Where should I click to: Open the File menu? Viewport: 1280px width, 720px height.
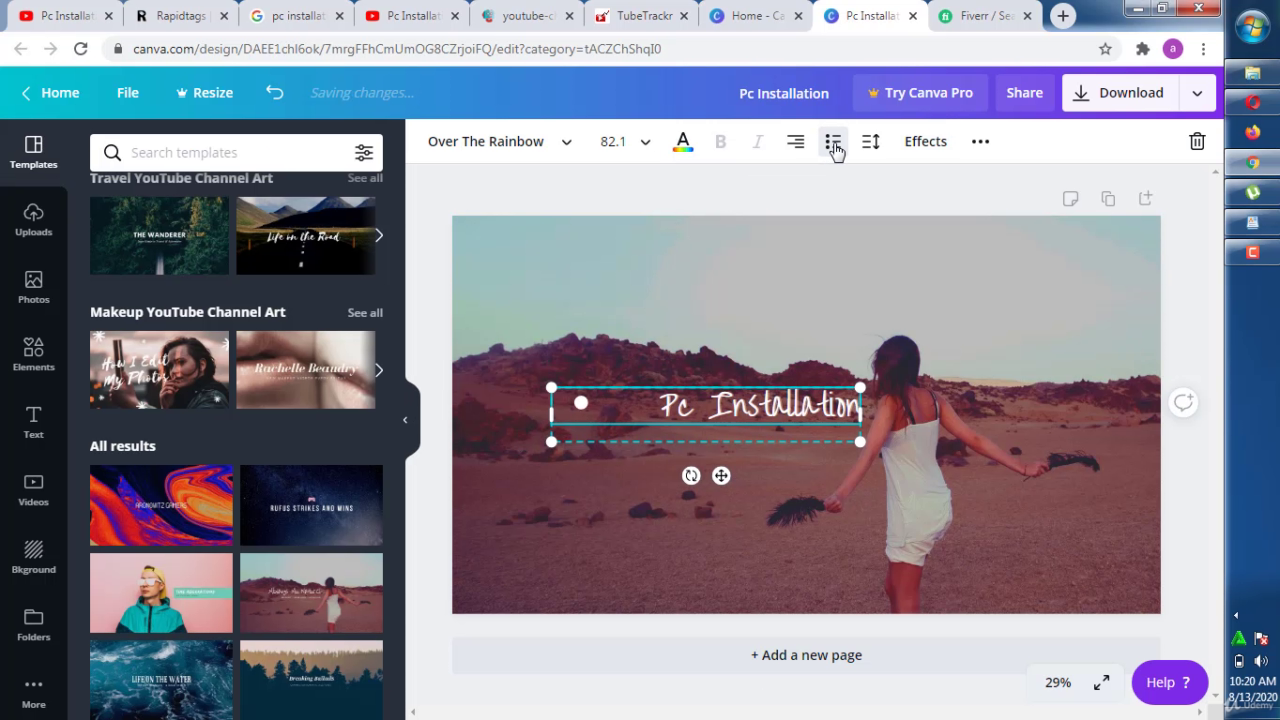pyautogui.click(x=128, y=93)
